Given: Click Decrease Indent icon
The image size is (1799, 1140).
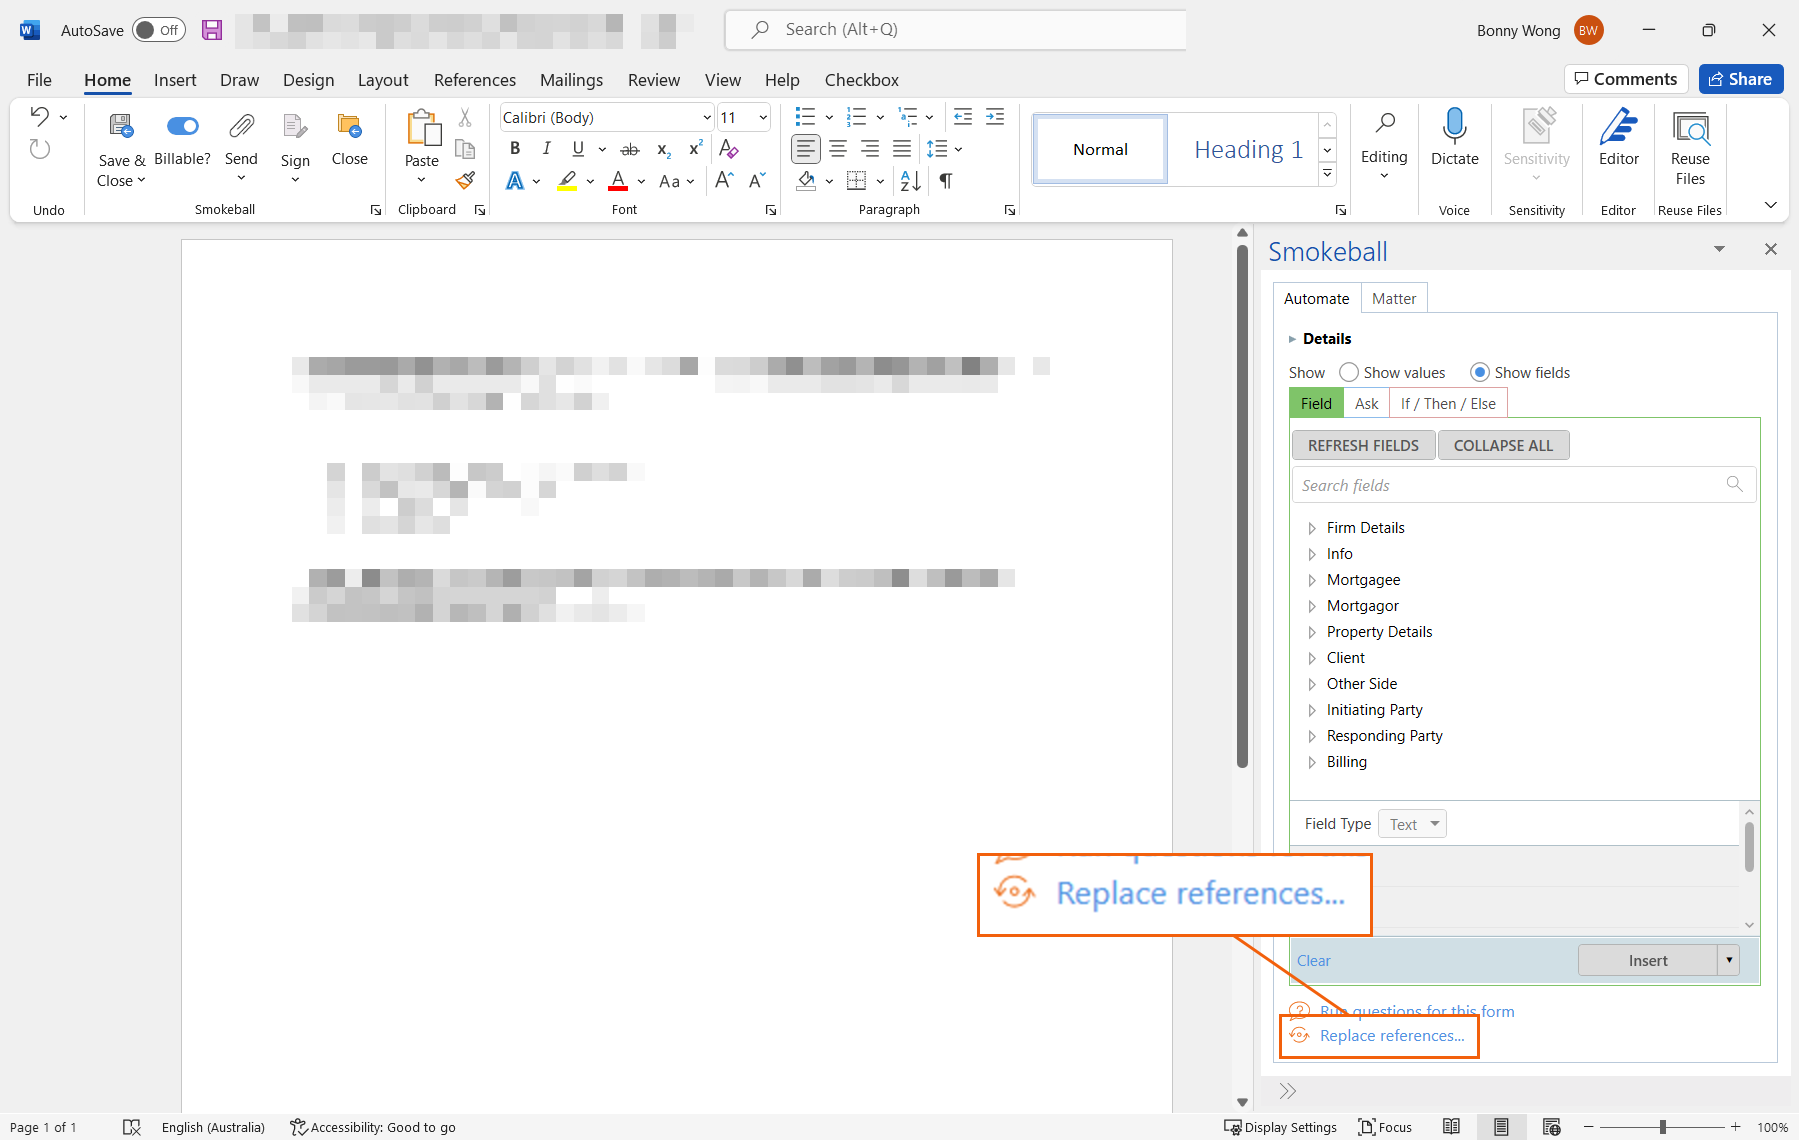Looking at the screenshot, I should (x=963, y=117).
